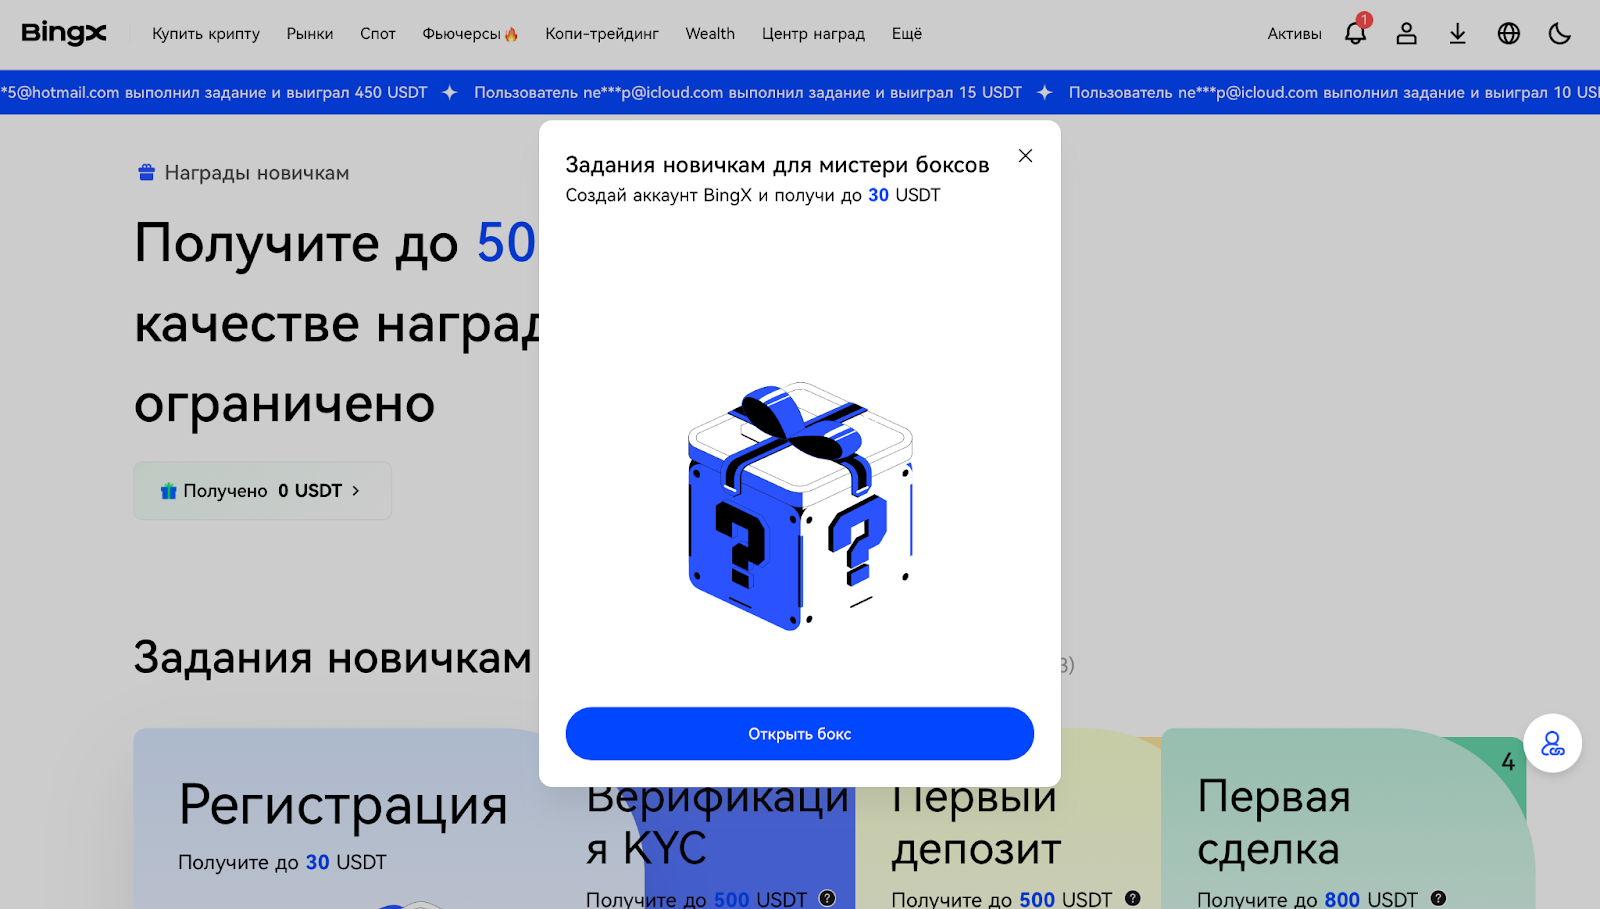Screen dimensions: 1600x909
Task: Click the help icon beside Первая сделка reward
Action: pos(1438,898)
